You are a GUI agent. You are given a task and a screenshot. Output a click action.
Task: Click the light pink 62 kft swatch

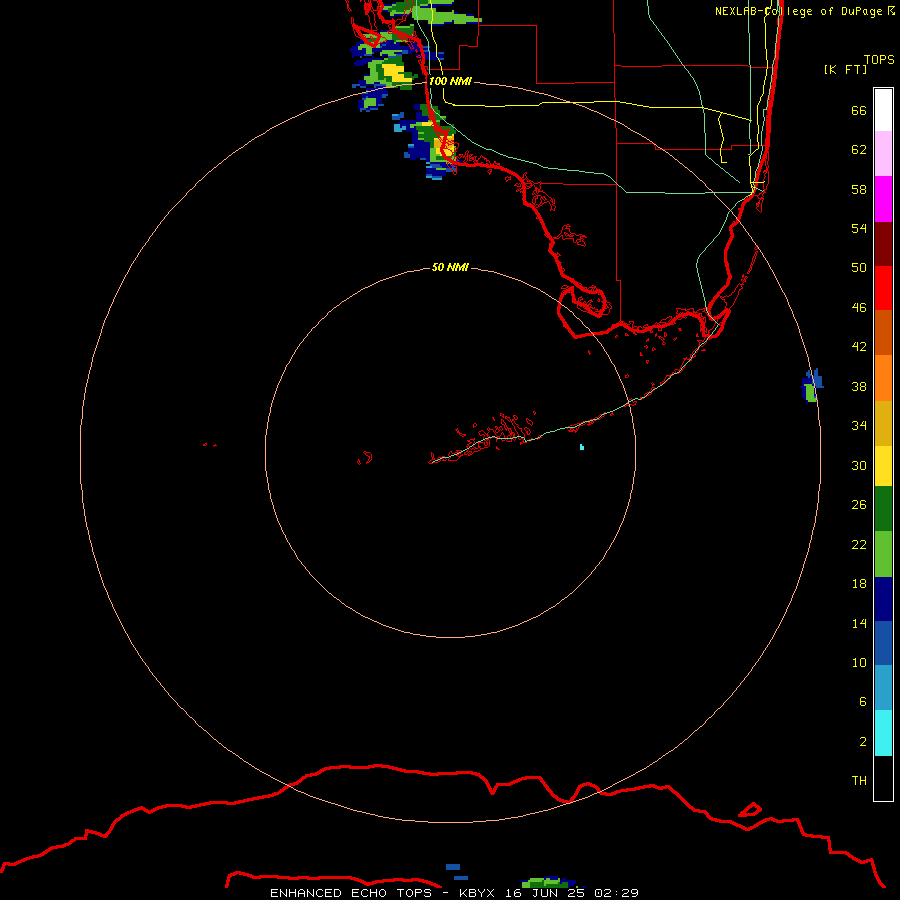(883, 154)
